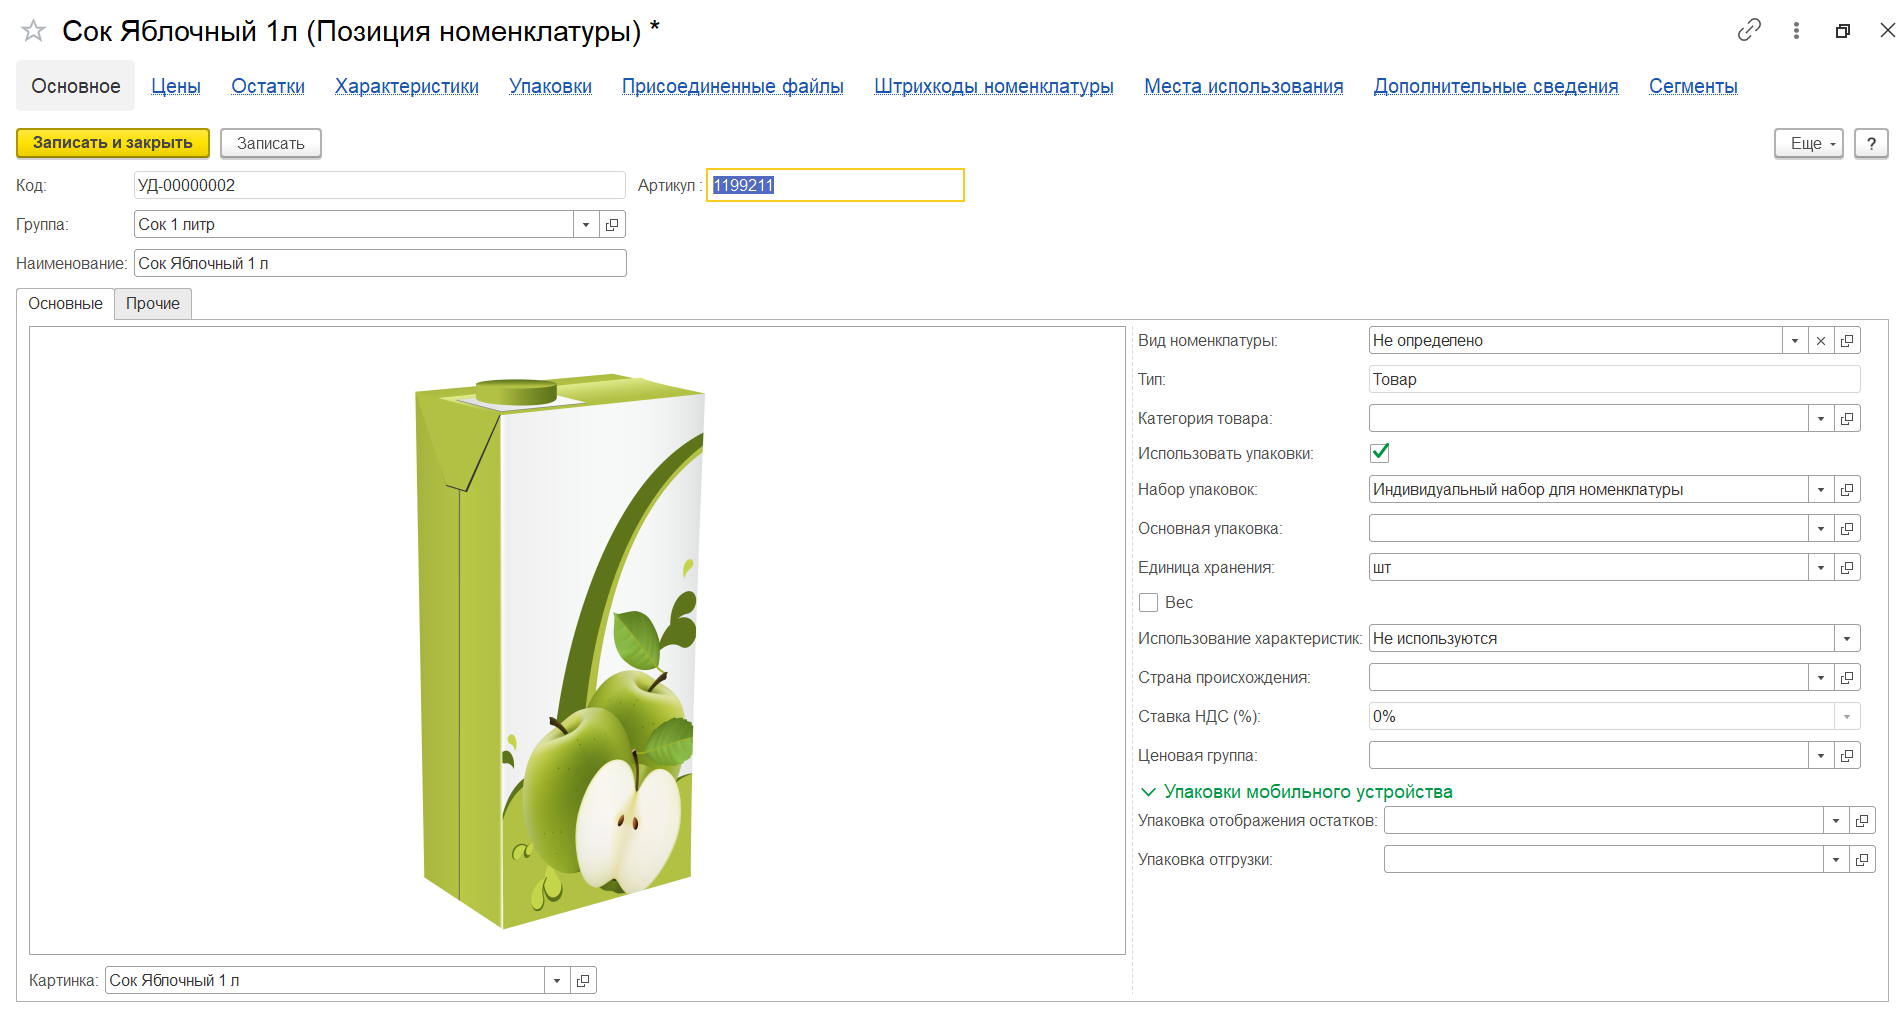
Task: Uncheck the Использовать упаковки checkbox
Action: coord(1380,453)
